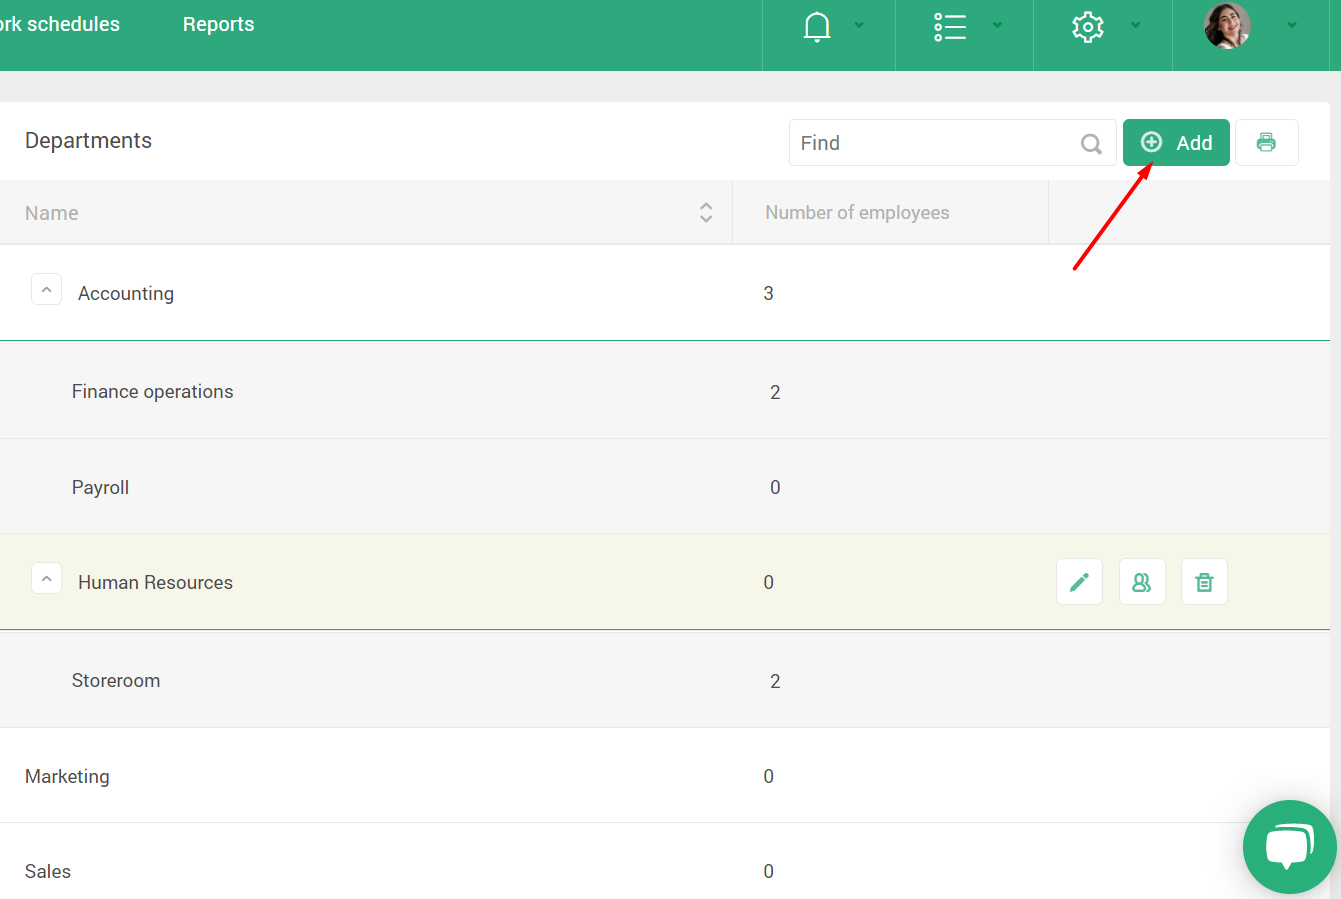Click the user profile avatar
Screen dimensions: 1341x899
point(1227,25)
